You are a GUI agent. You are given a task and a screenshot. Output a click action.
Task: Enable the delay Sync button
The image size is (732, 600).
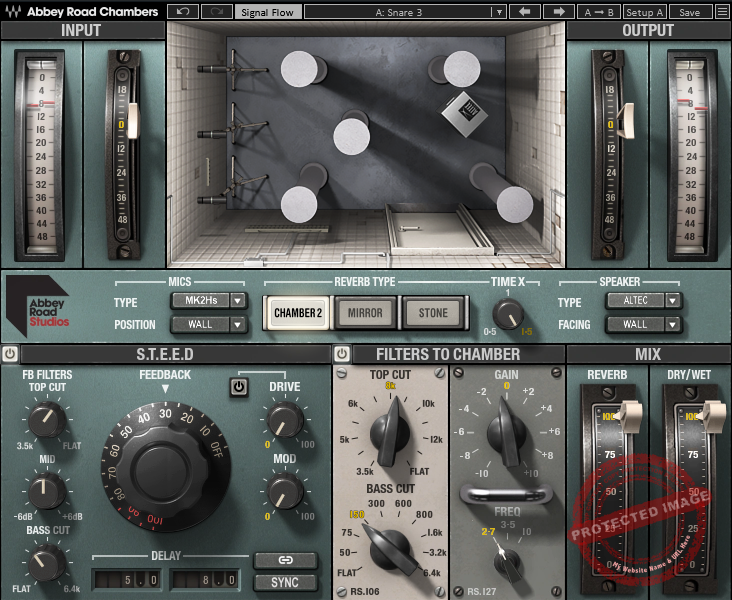click(285, 582)
